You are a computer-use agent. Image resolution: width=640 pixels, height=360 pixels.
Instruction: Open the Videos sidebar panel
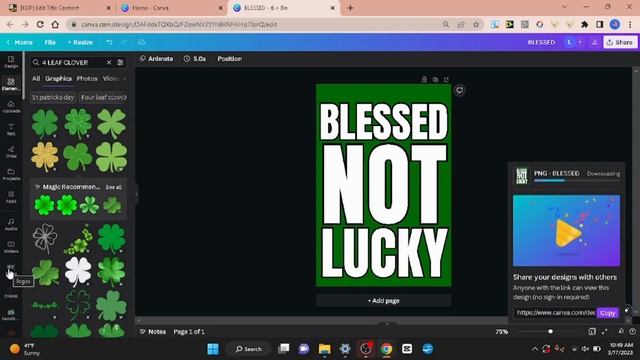coord(11,247)
